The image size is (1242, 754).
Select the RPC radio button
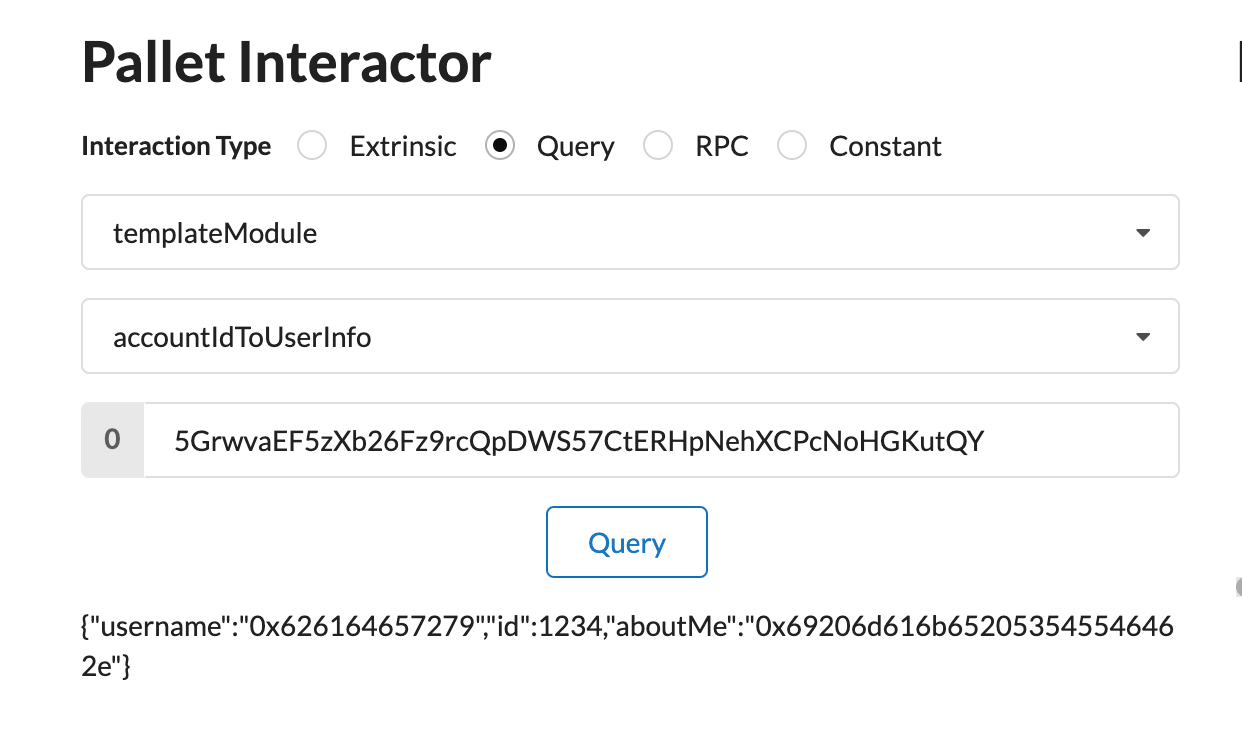click(x=658, y=146)
